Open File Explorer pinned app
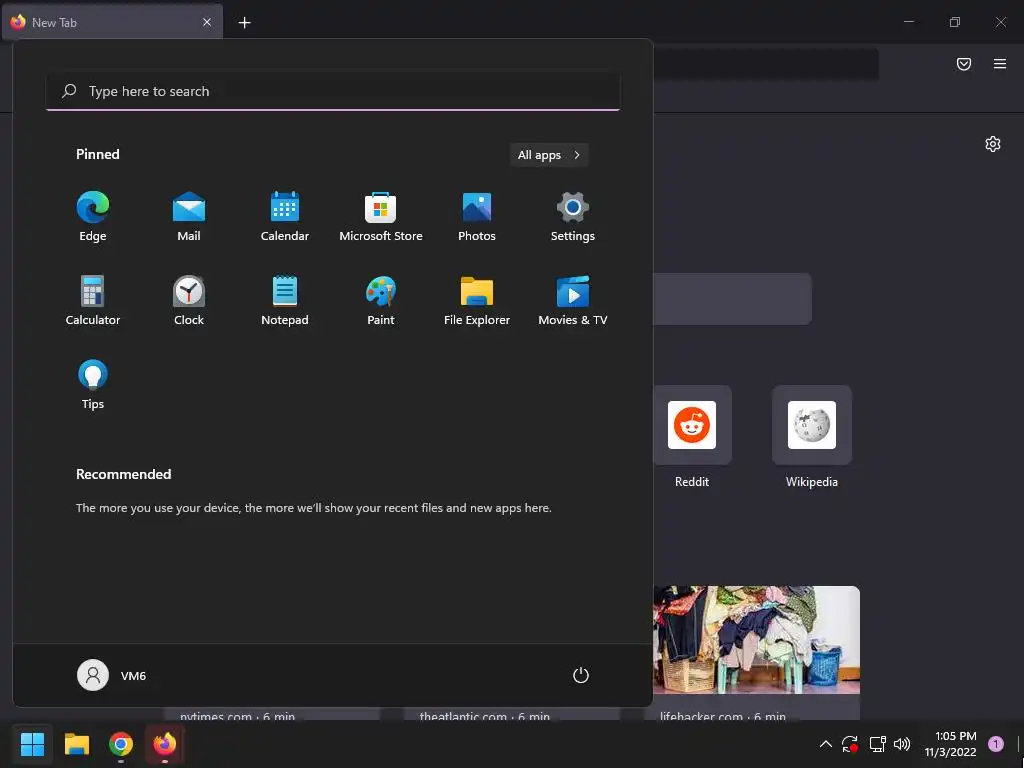 [477, 300]
